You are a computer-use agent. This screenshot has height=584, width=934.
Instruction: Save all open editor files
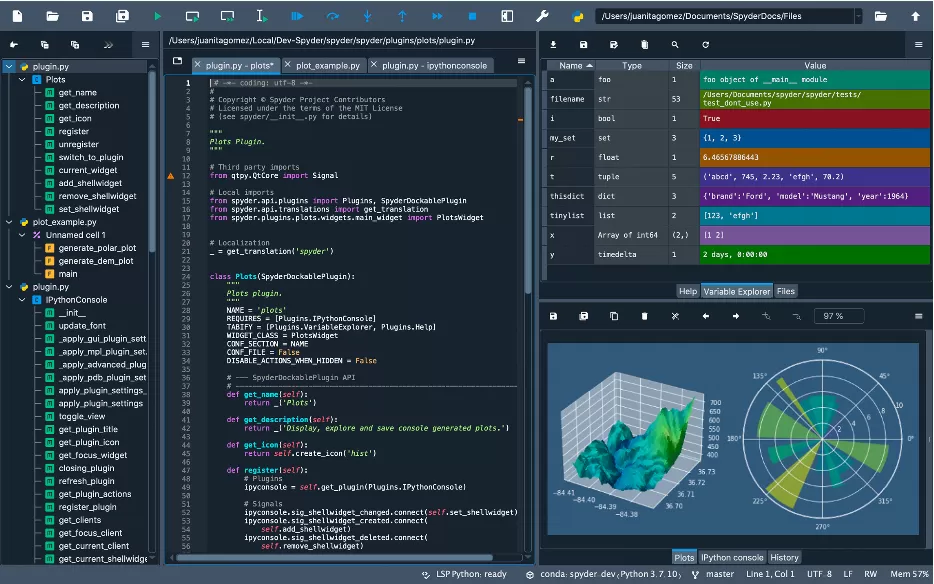[123, 15]
